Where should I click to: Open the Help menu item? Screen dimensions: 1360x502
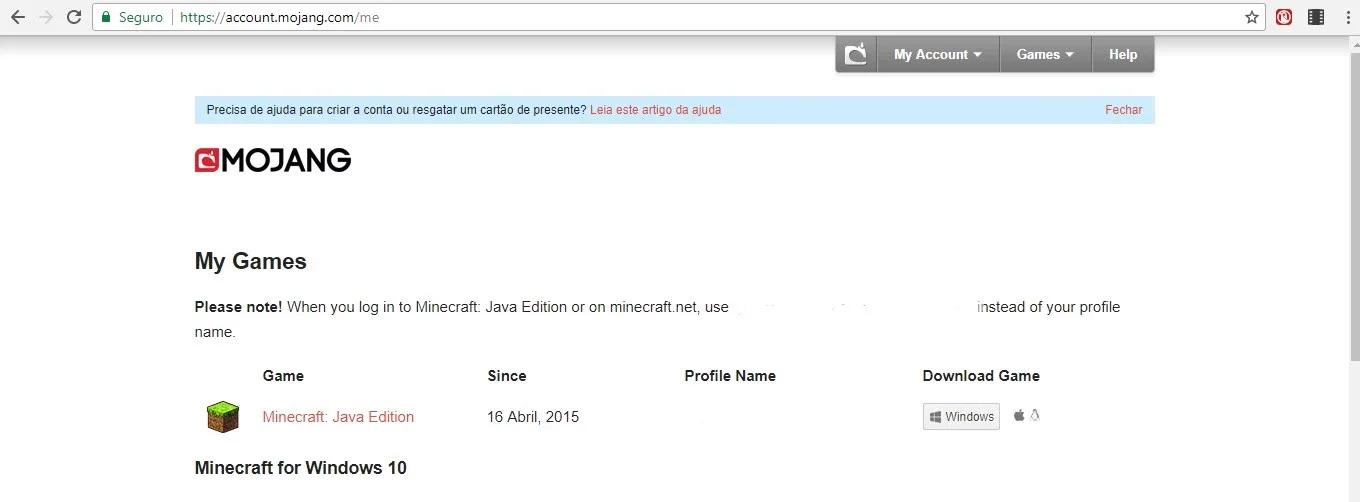coord(1123,54)
